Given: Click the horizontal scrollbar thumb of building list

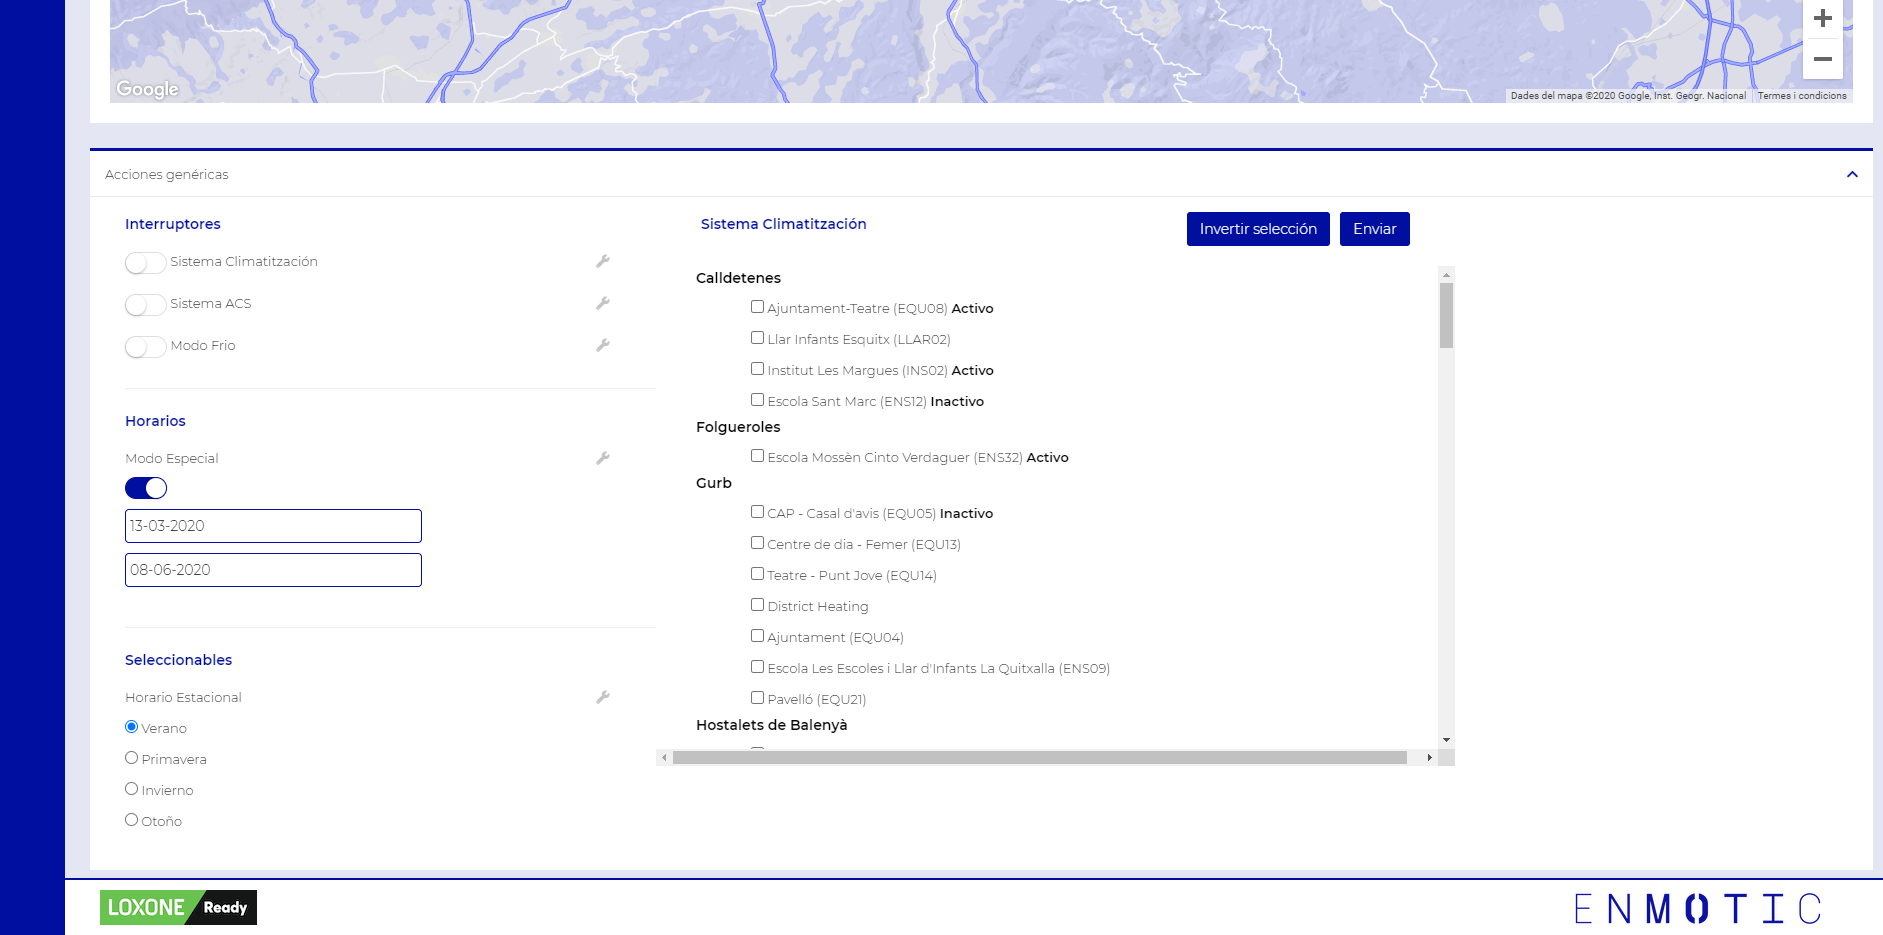Looking at the screenshot, I should click(1040, 758).
